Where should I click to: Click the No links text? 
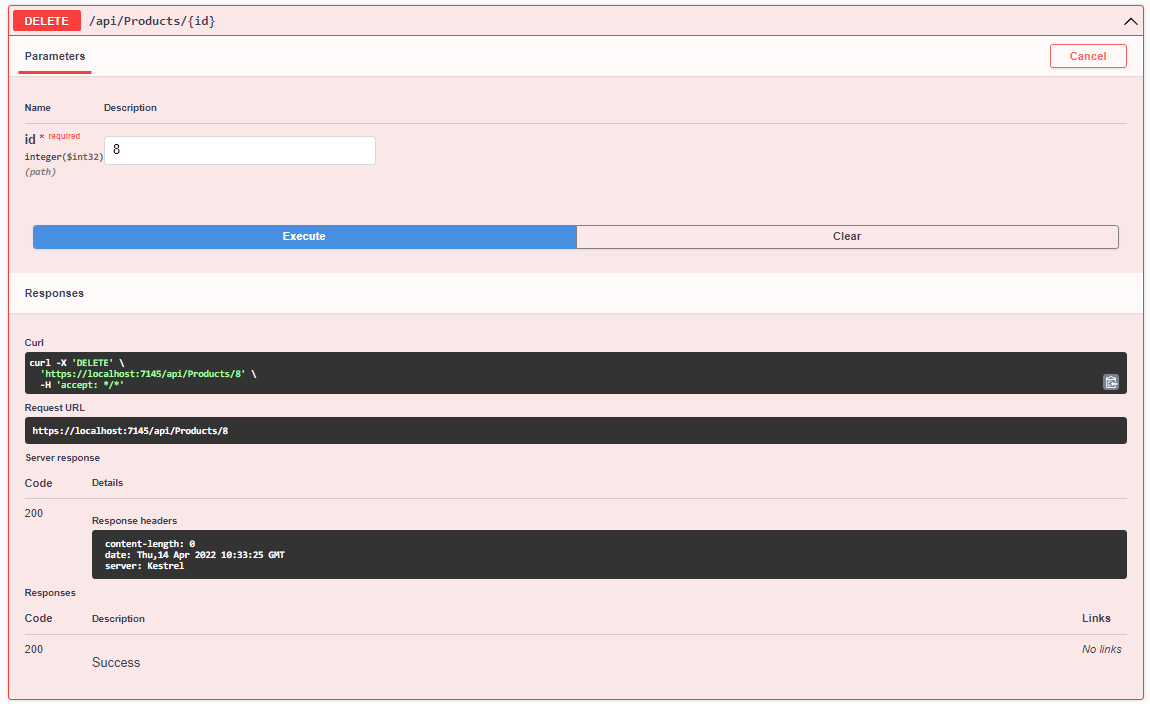[1102, 650]
